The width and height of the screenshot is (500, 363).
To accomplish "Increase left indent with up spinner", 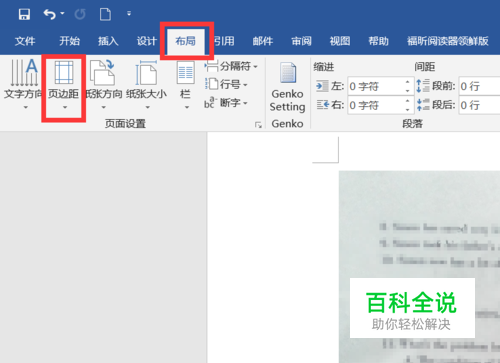I will (408, 82).
